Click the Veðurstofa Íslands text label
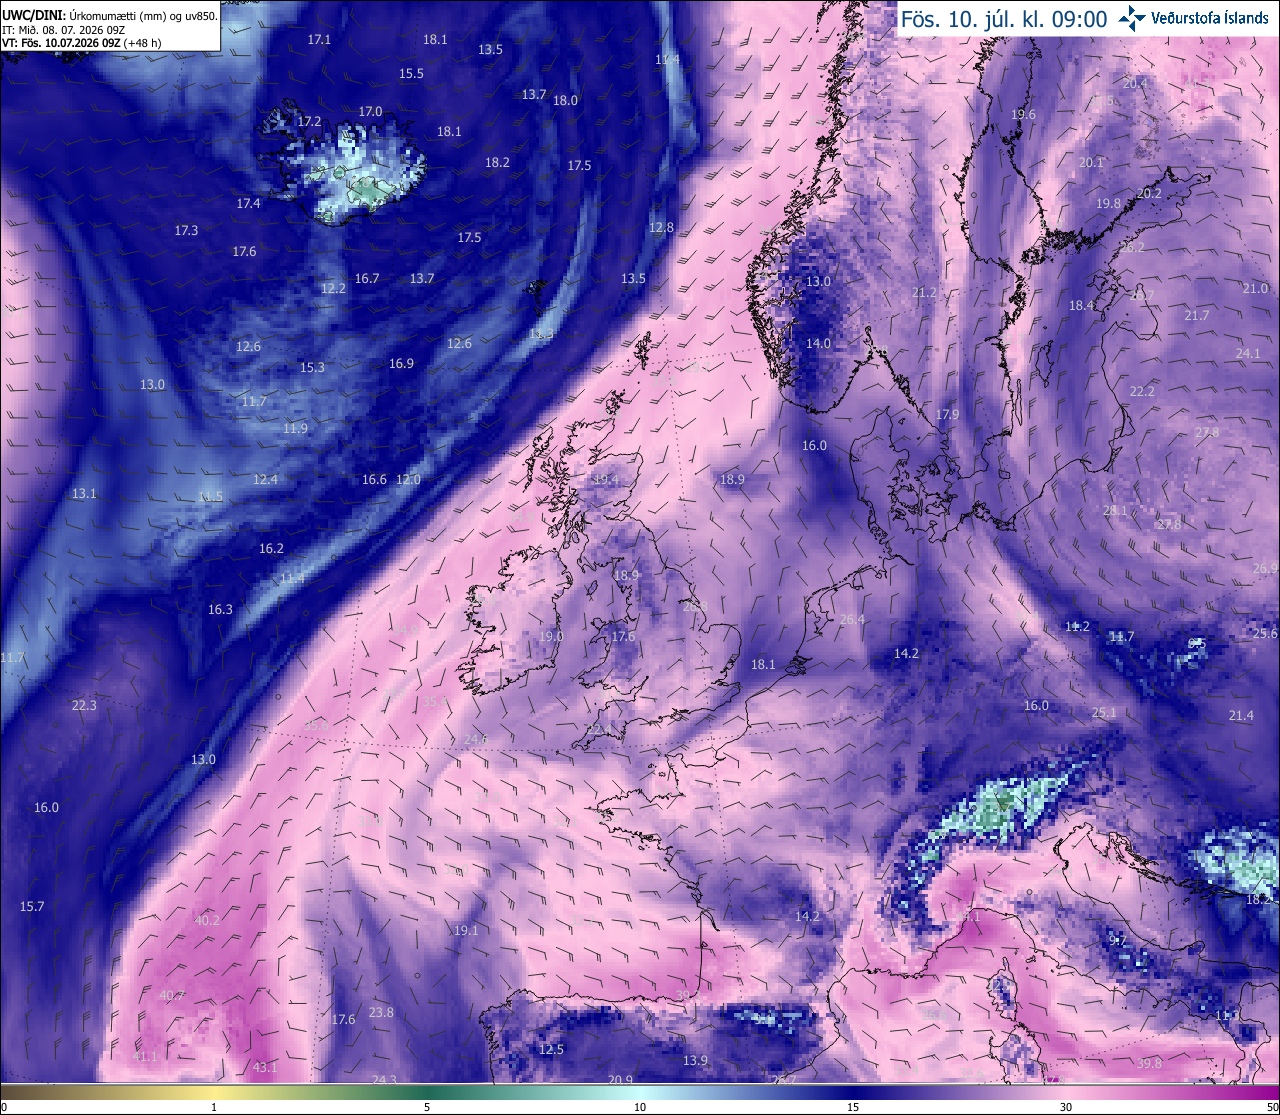Viewport: 1280px width, 1115px height. tap(1209, 18)
